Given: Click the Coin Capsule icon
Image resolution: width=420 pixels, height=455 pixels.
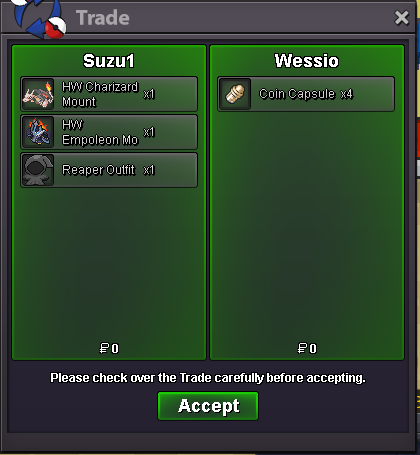Looking at the screenshot, I should [x=235, y=94].
